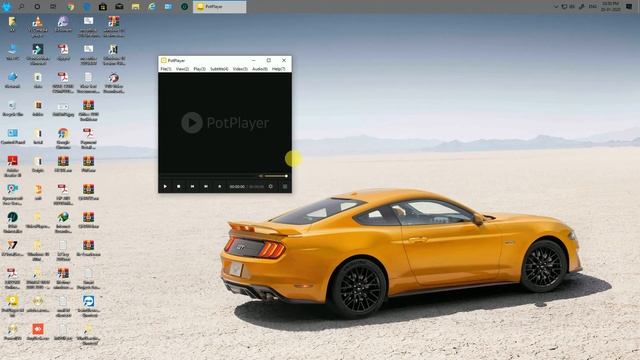This screenshot has width=640, height=360.
Task: Open the File menu in PotPlayer
Action: coord(166,69)
